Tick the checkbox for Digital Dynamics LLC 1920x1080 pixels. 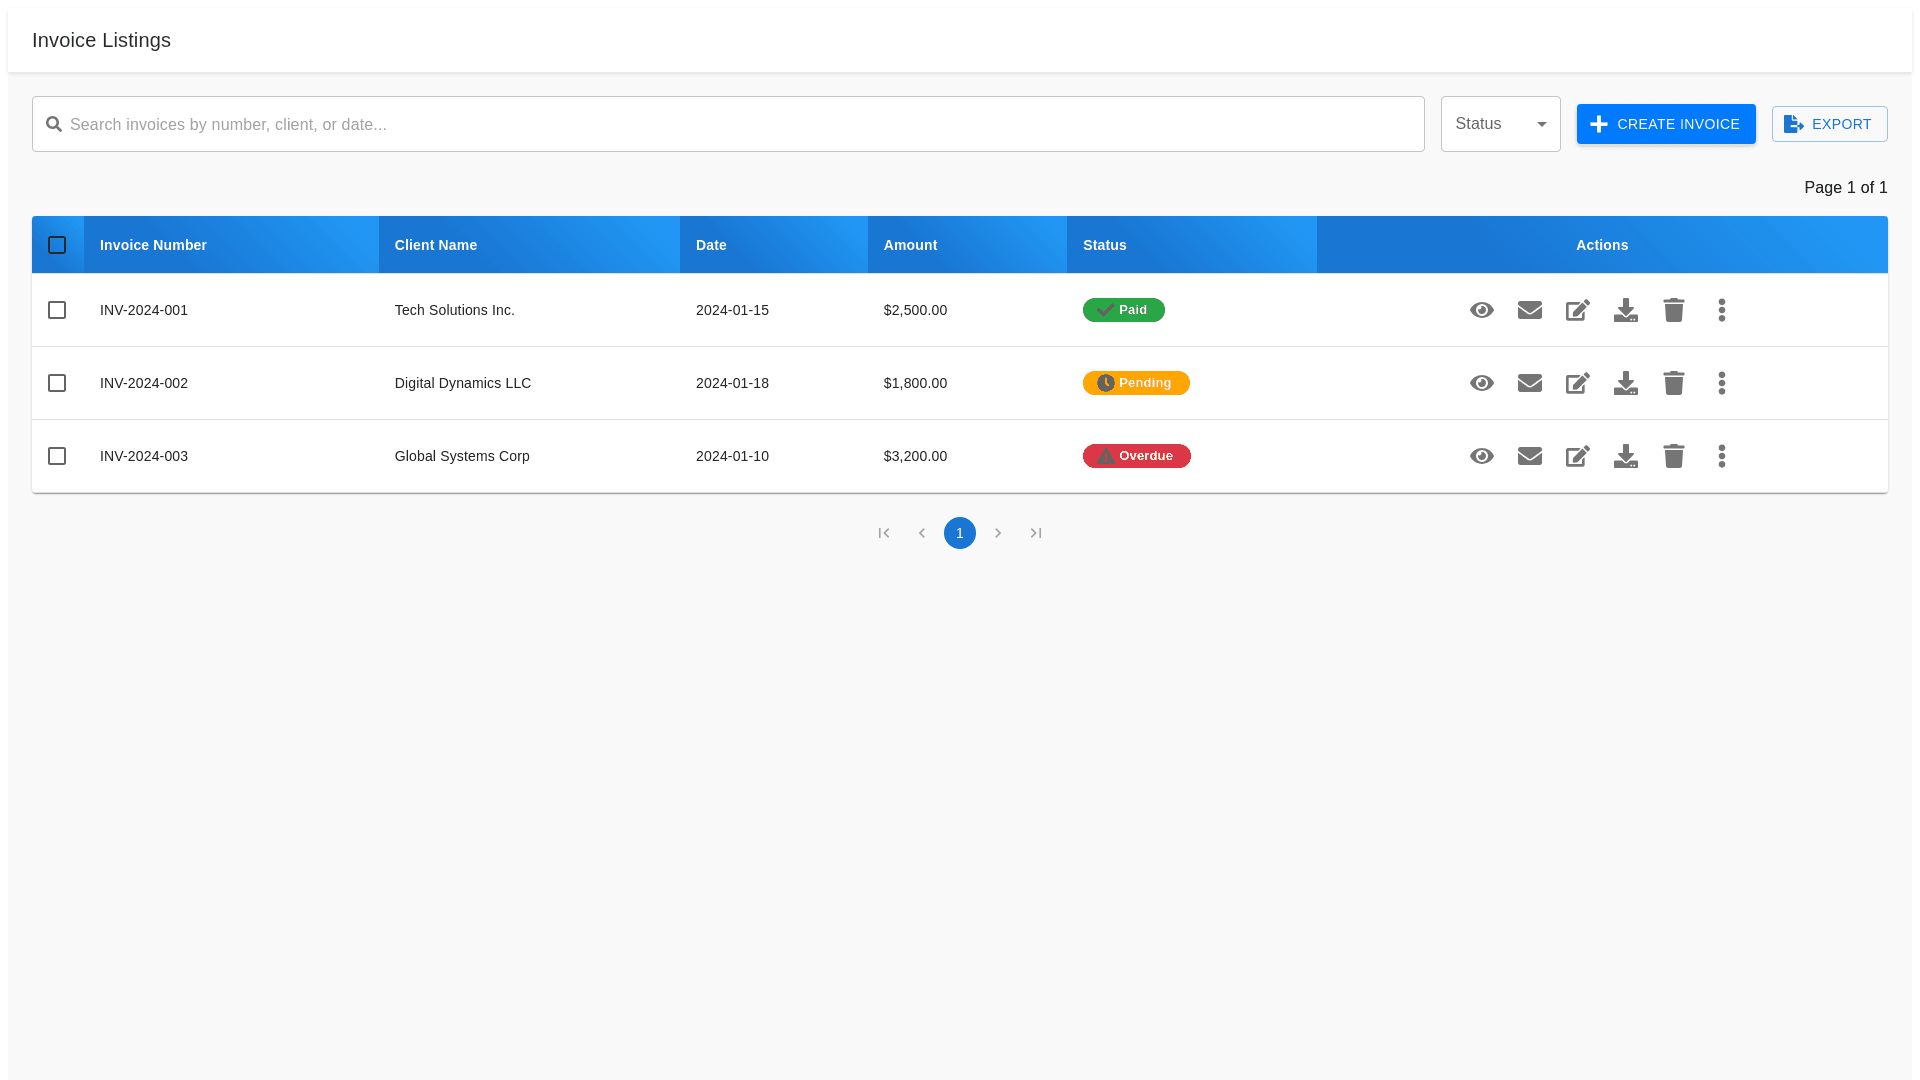57,383
